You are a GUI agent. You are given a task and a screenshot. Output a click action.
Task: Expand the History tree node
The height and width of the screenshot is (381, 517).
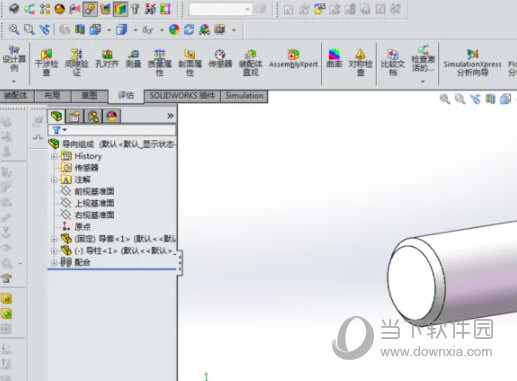tap(54, 156)
